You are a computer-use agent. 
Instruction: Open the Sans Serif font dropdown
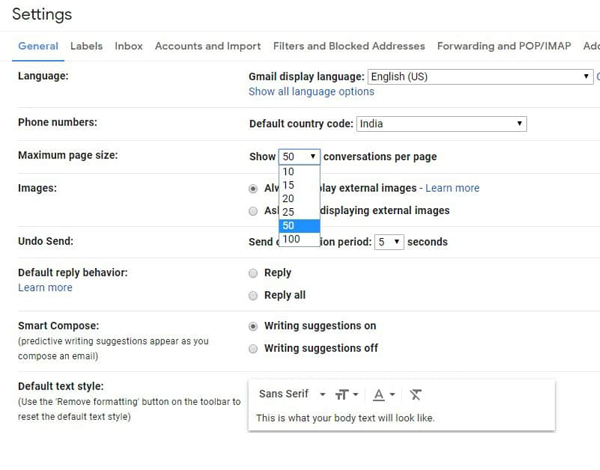pyautogui.click(x=291, y=394)
